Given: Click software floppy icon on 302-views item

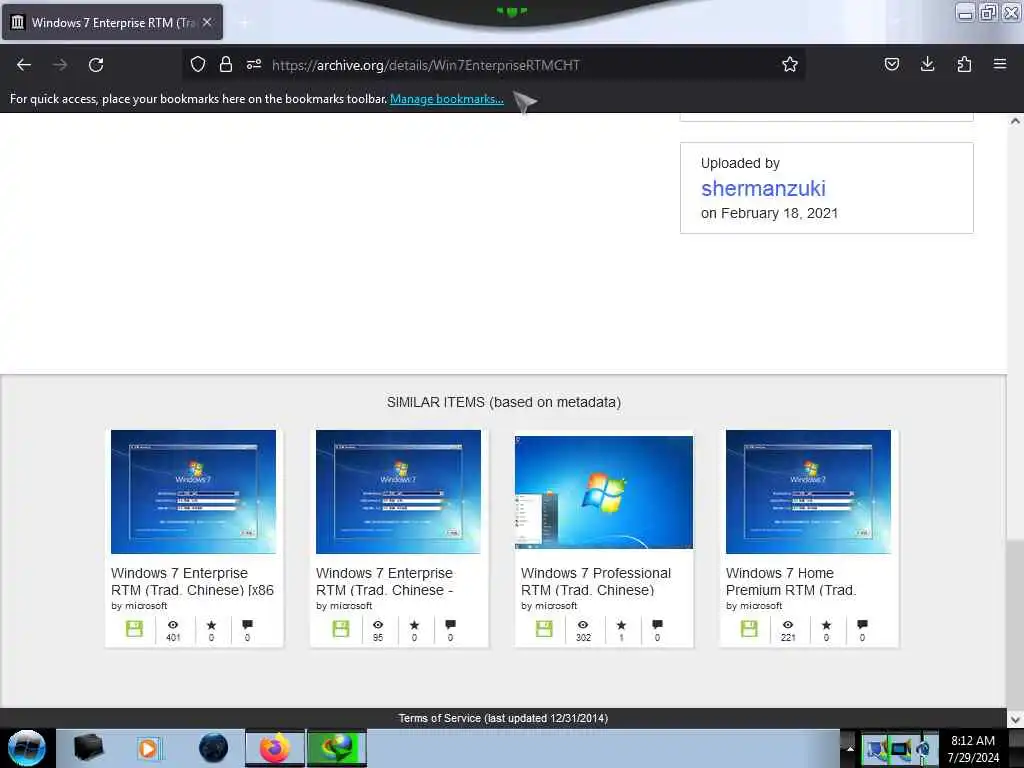Looking at the screenshot, I should click(x=544, y=629).
